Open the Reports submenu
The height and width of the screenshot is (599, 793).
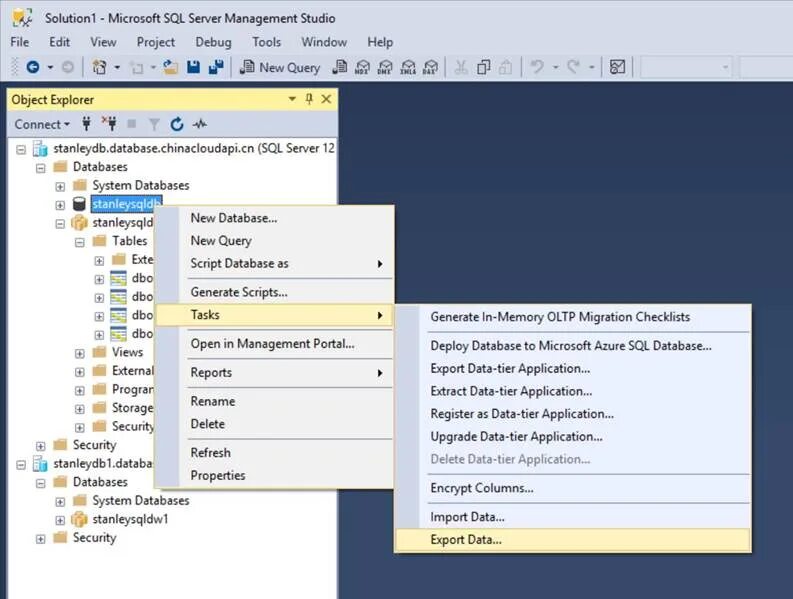pos(275,373)
